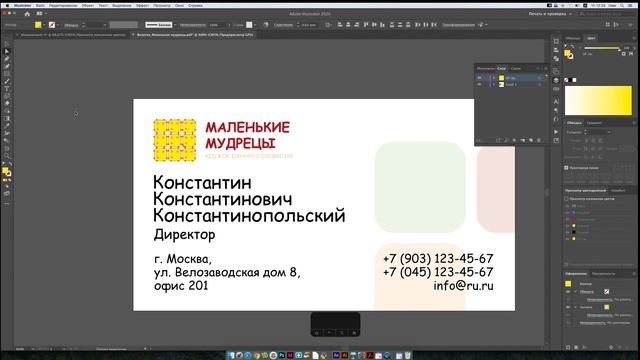Image resolution: width=640 pixels, height=360 pixels.
Task: Click horizontal align left icon in control bar
Action: tap(340, 25)
